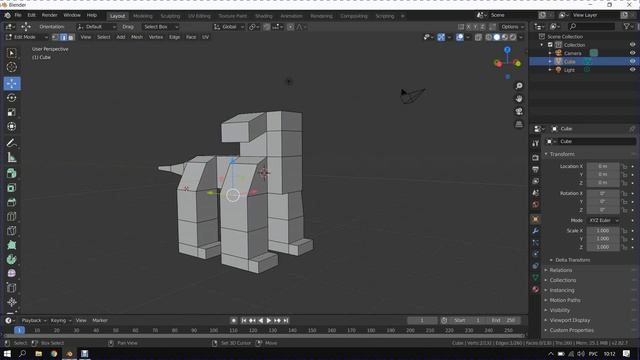
Task: Select the Spin tool
Action: click(11, 259)
